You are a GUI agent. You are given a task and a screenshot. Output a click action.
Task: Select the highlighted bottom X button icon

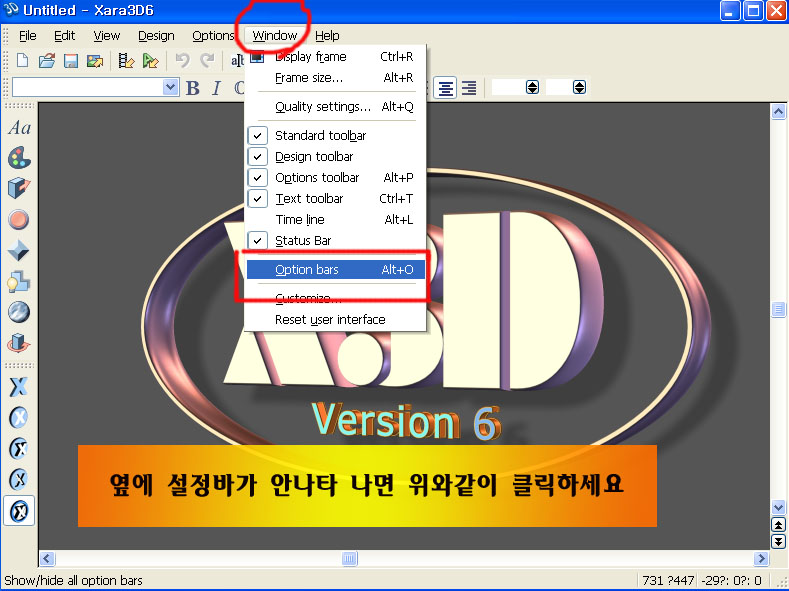tap(19, 511)
